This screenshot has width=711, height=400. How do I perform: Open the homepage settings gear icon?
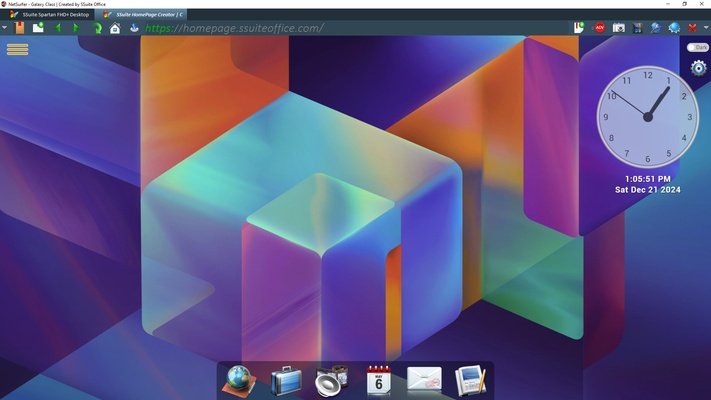click(x=698, y=68)
